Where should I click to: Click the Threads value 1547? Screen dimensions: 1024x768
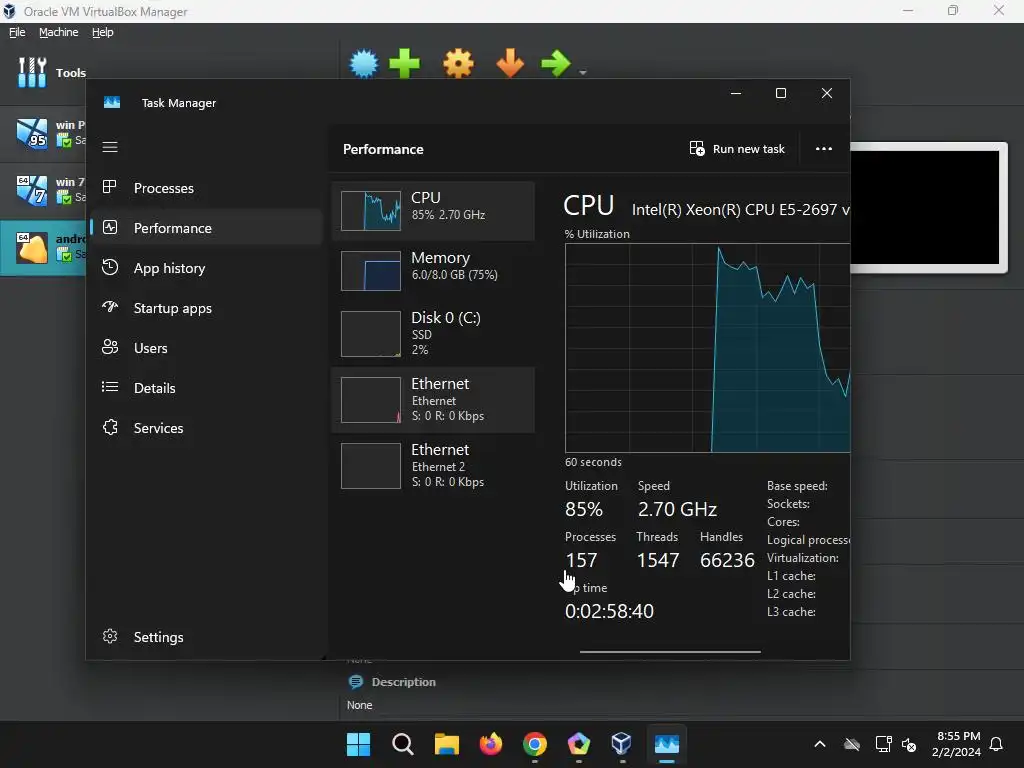658,560
